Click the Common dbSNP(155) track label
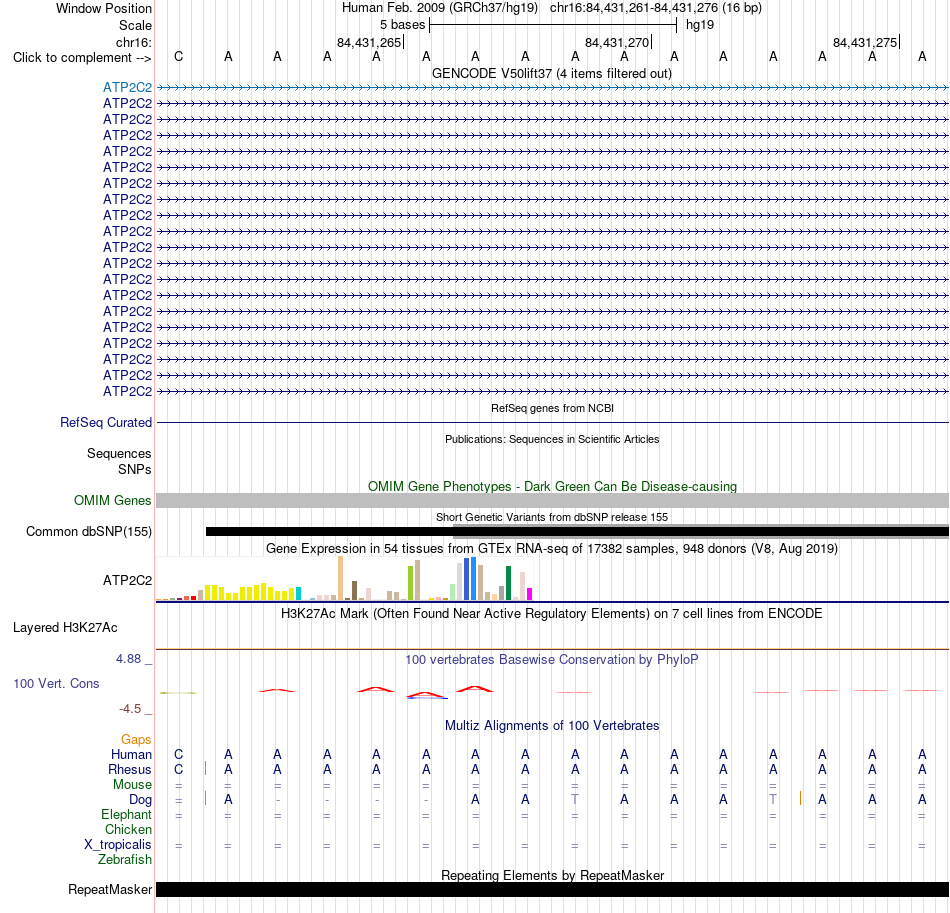Viewport: 950px width, 913px height. tap(89, 531)
